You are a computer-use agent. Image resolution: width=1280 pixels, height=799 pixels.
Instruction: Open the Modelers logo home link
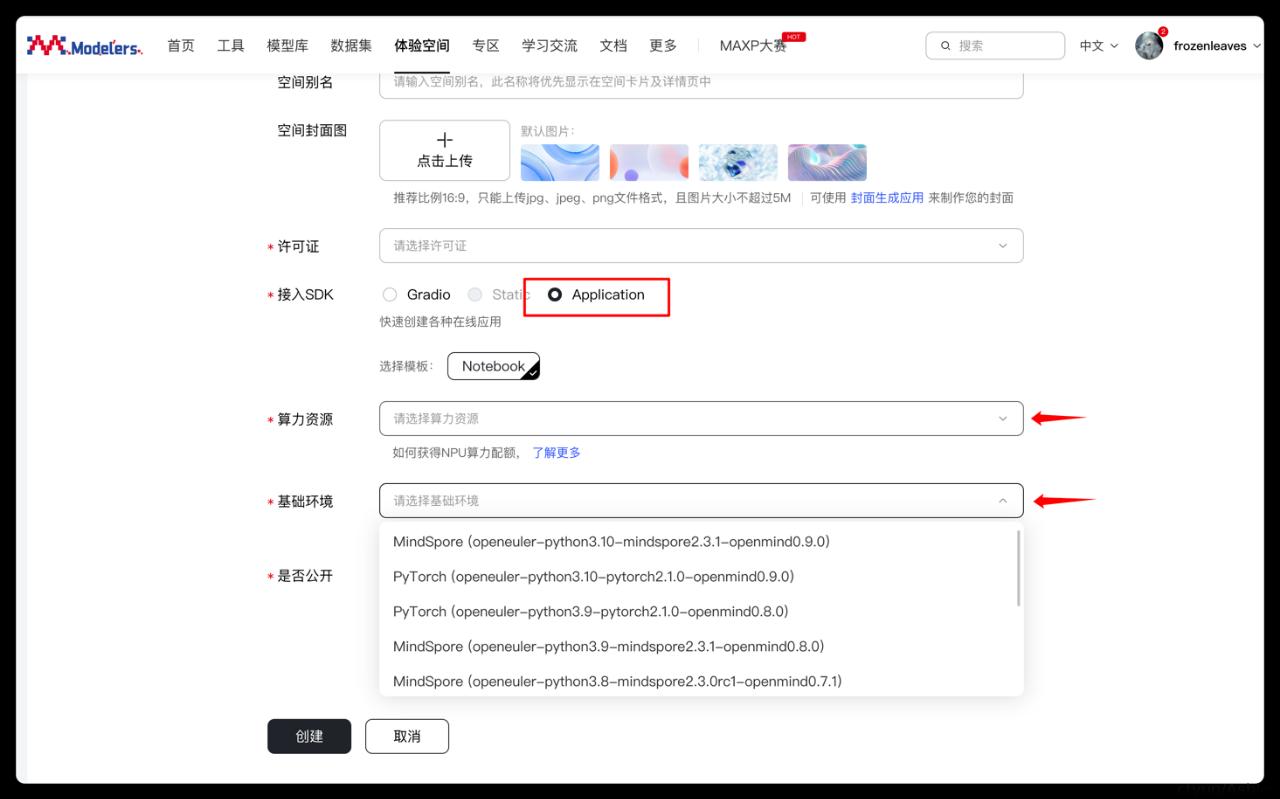pyautogui.click(x=84, y=45)
